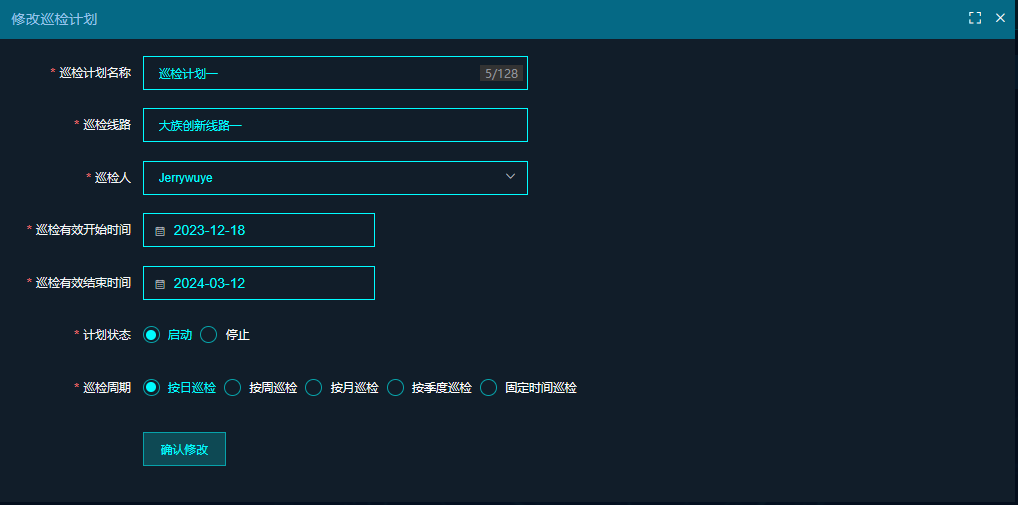This screenshot has height=505, width=1018.
Task: Choose 按日巡检 inspection cycle
Action: pyautogui.click(x=151, y=388)
